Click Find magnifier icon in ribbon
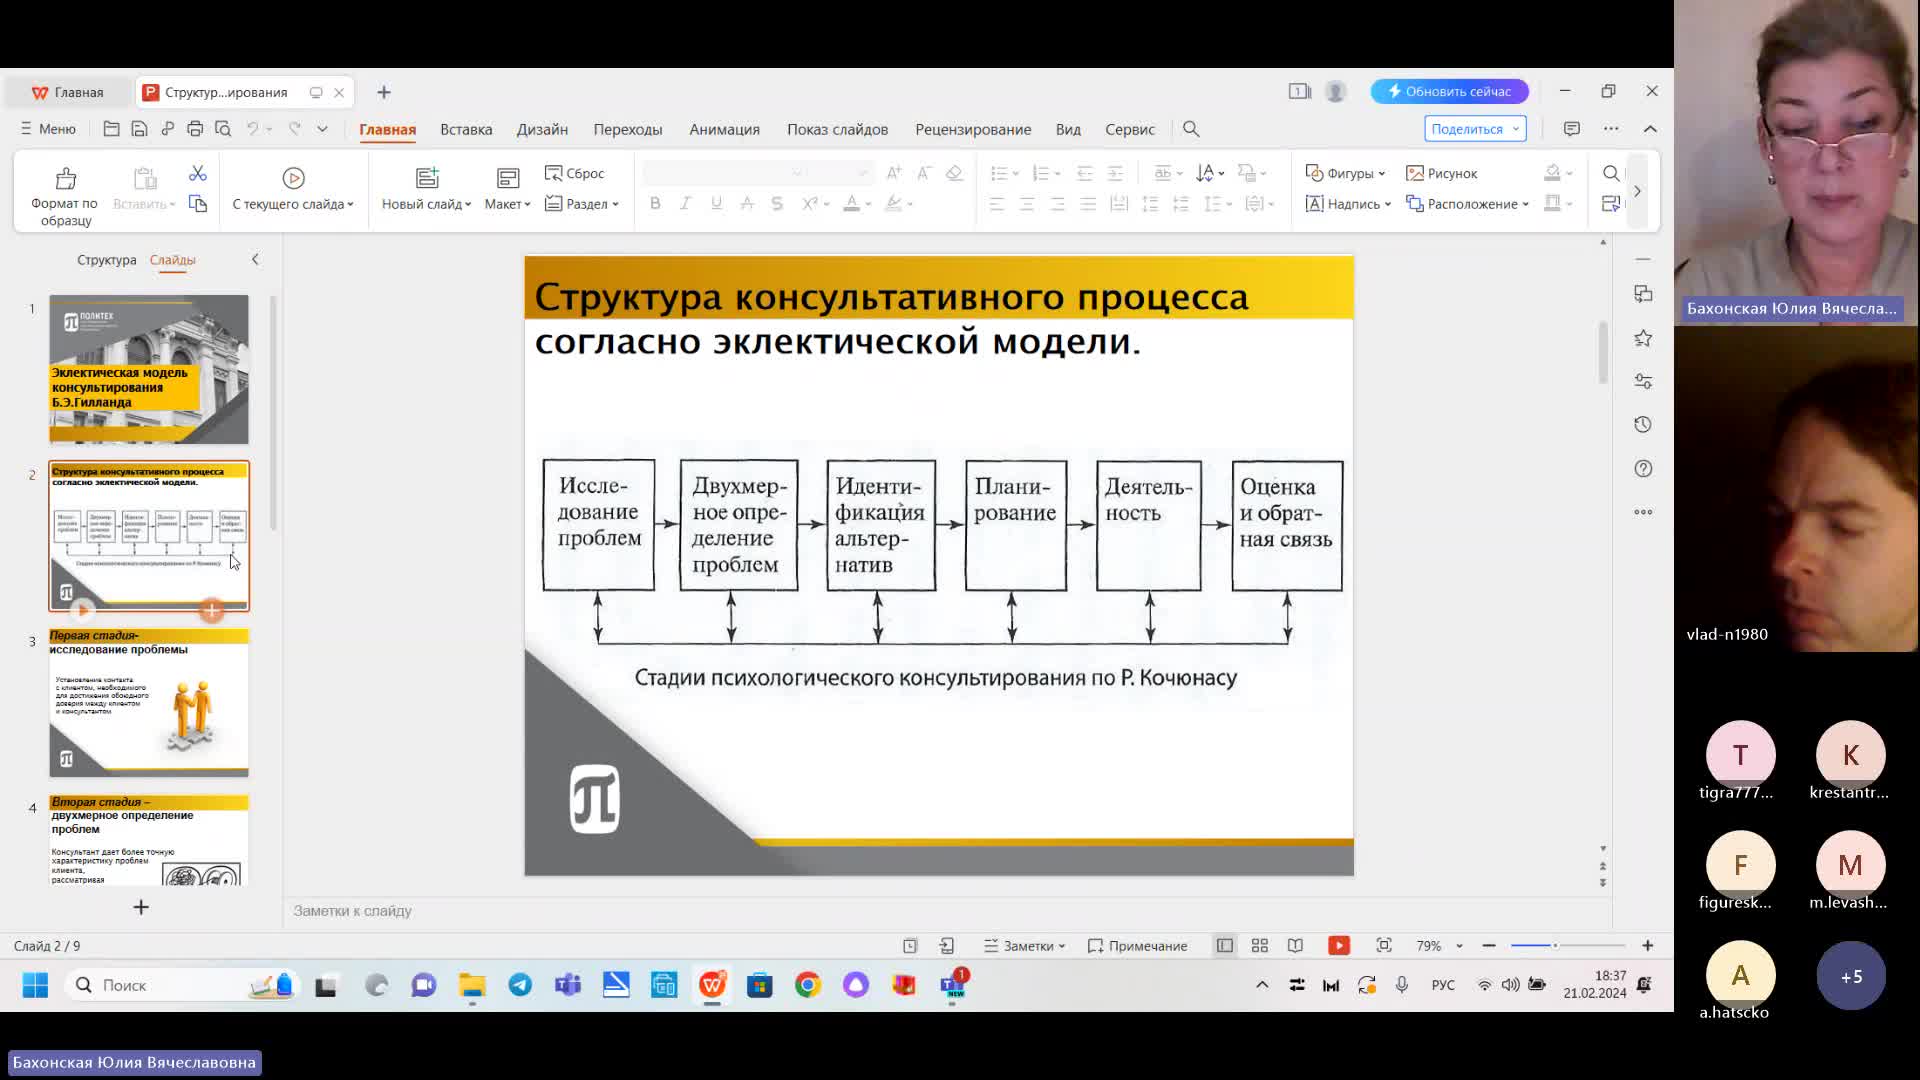Screen dimensions: 1920x1080 pyautogui.click(x=1611, y=173)
